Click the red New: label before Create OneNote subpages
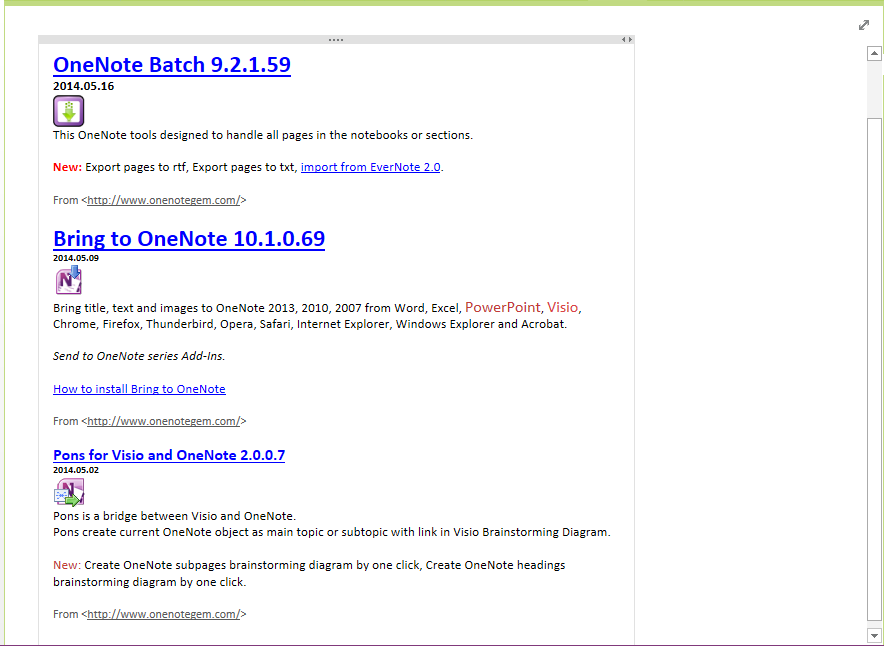Viewport: 884px width, 646px height. point(67,565)
